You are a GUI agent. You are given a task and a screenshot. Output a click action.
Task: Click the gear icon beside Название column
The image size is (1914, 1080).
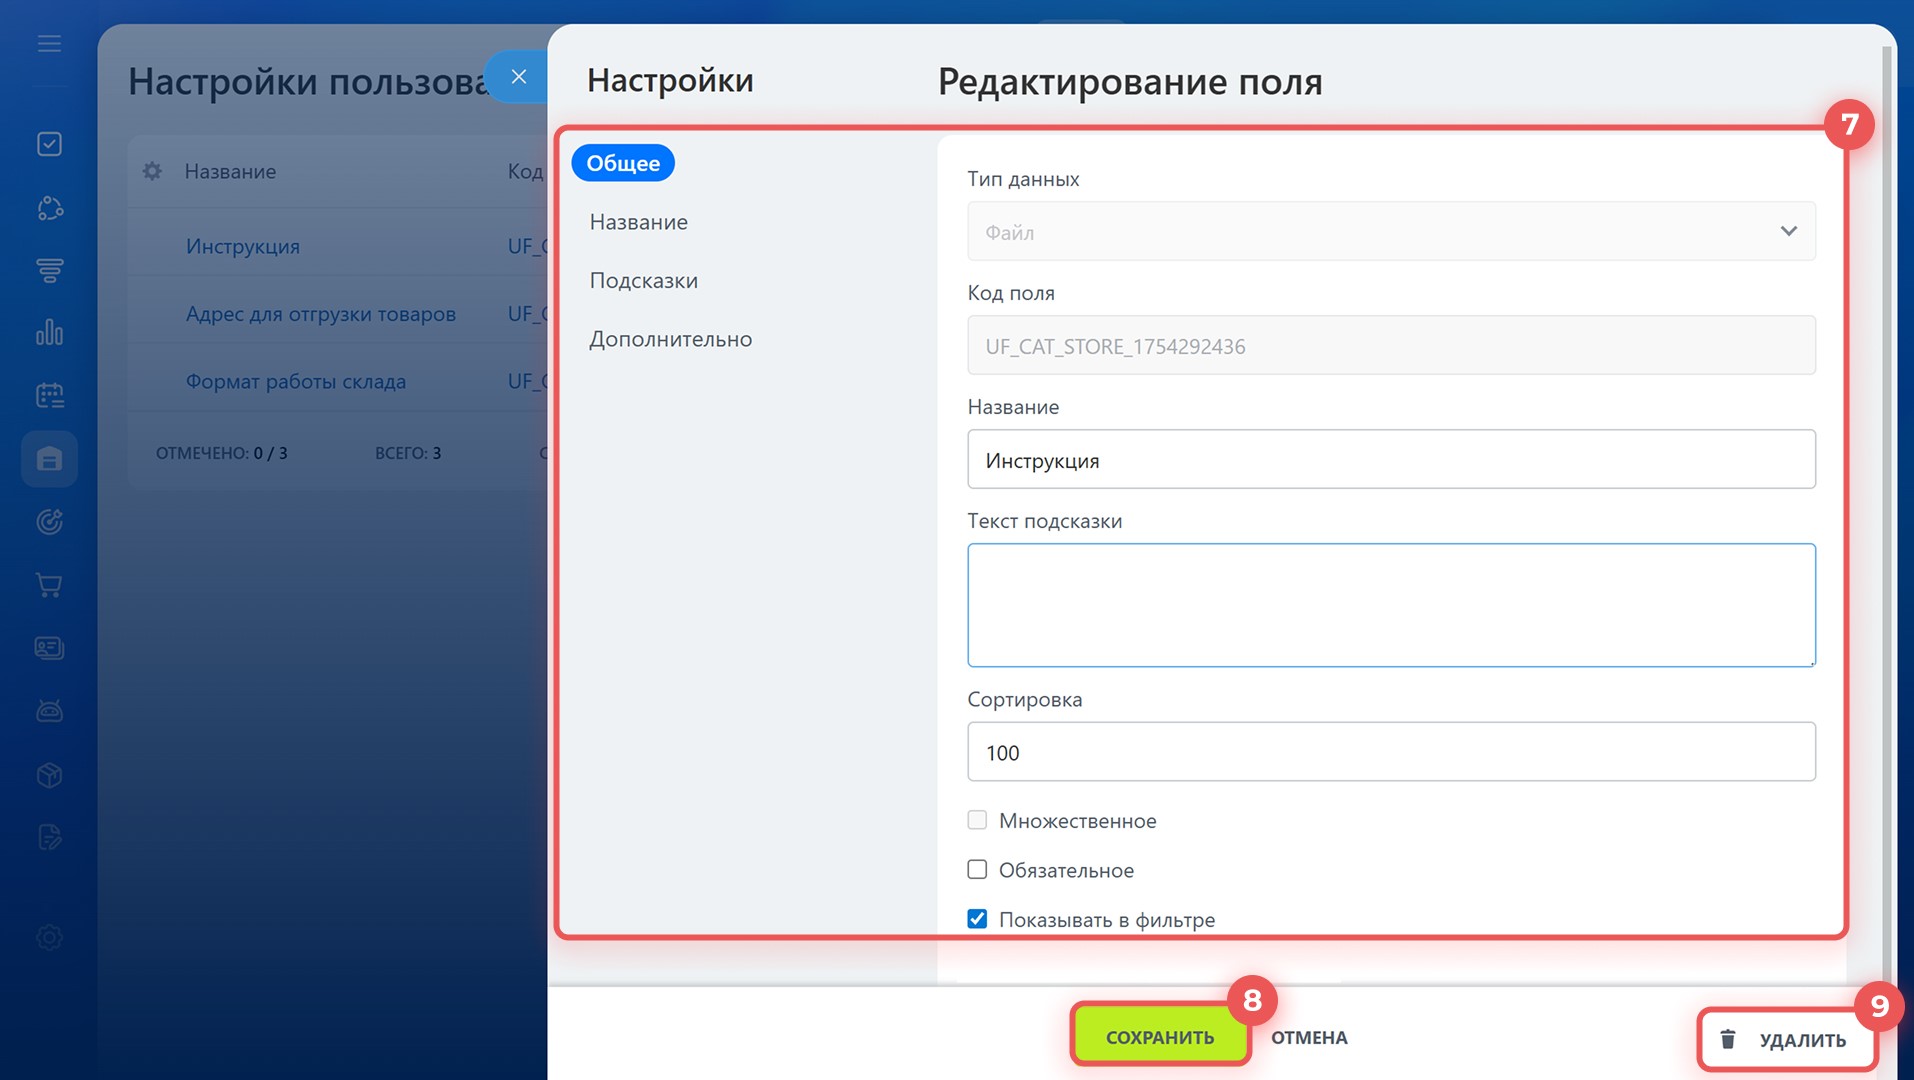(x=152, y=171)
